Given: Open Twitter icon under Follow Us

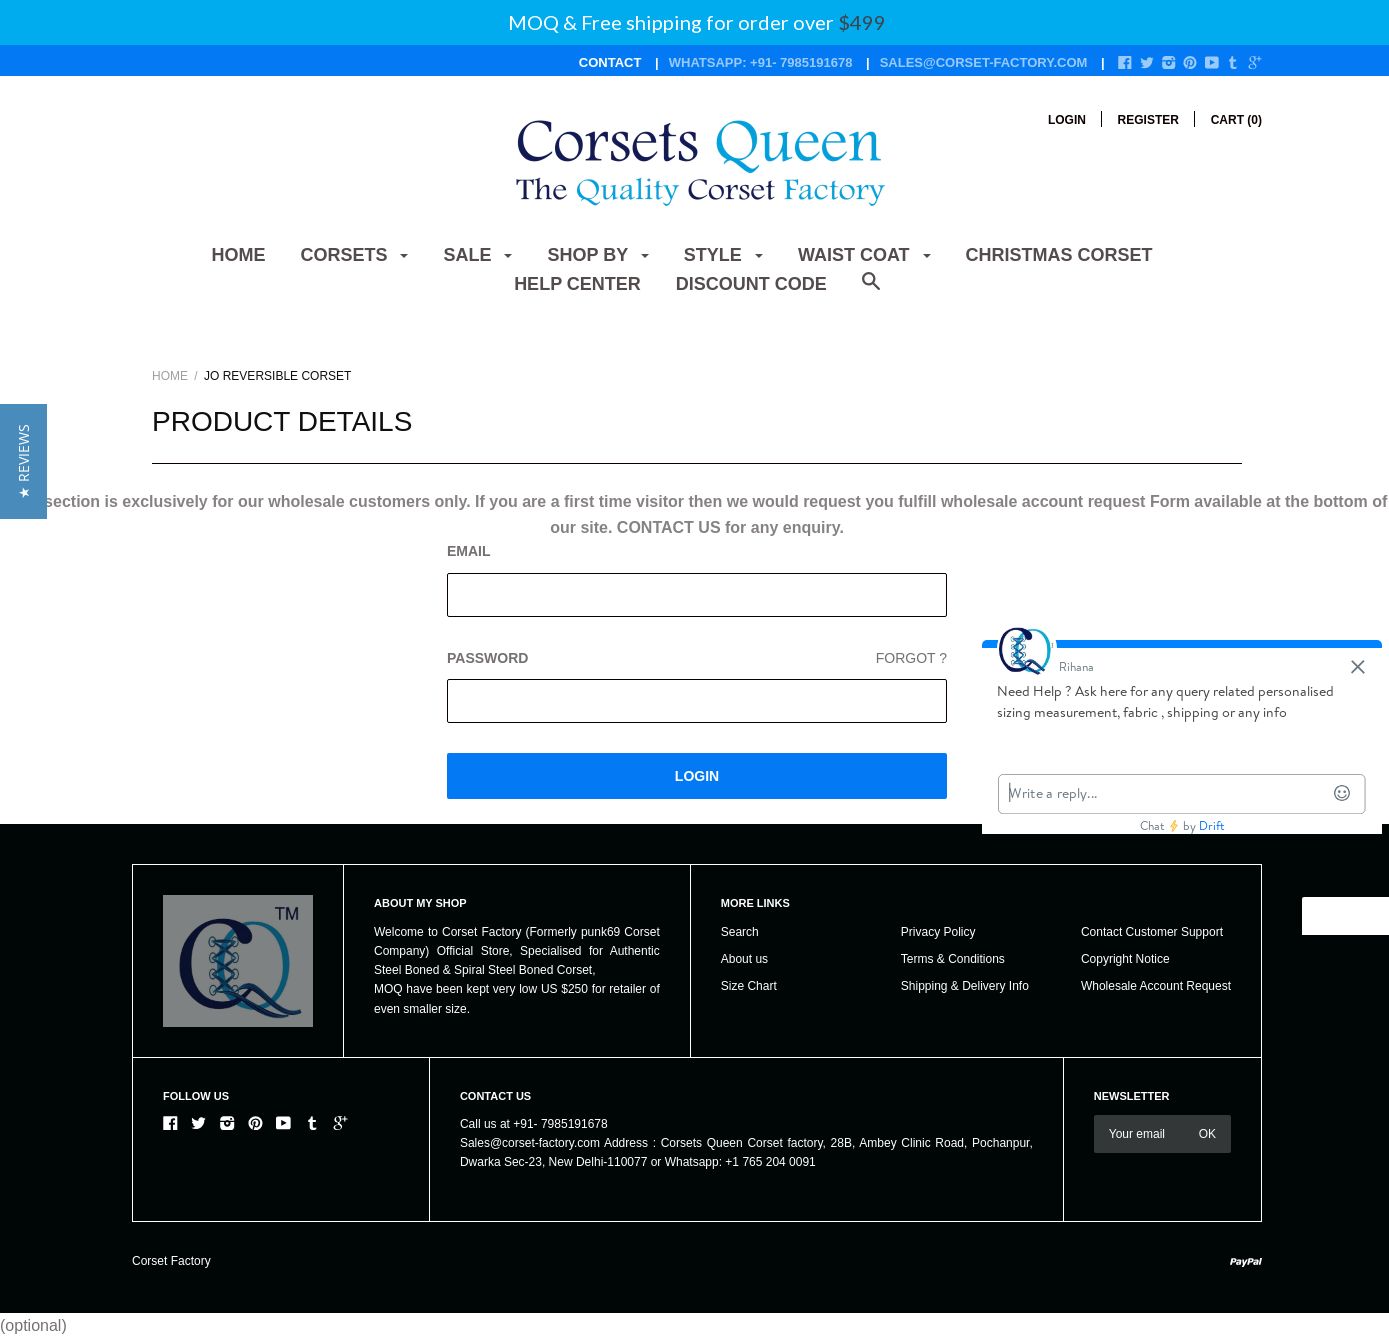Looking at the screenshot, I should pos(198,1123).
